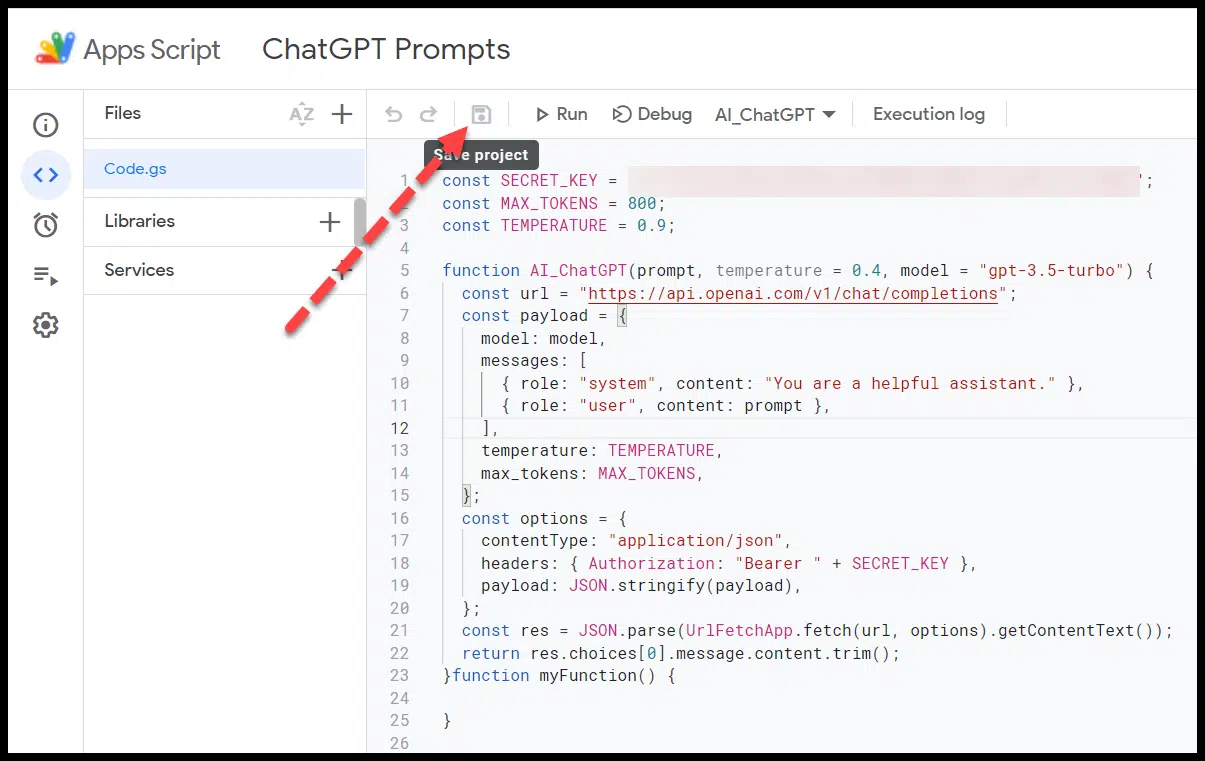1205x761 pixels.
Task: Add a new service
Action: (x=342, y=270)
